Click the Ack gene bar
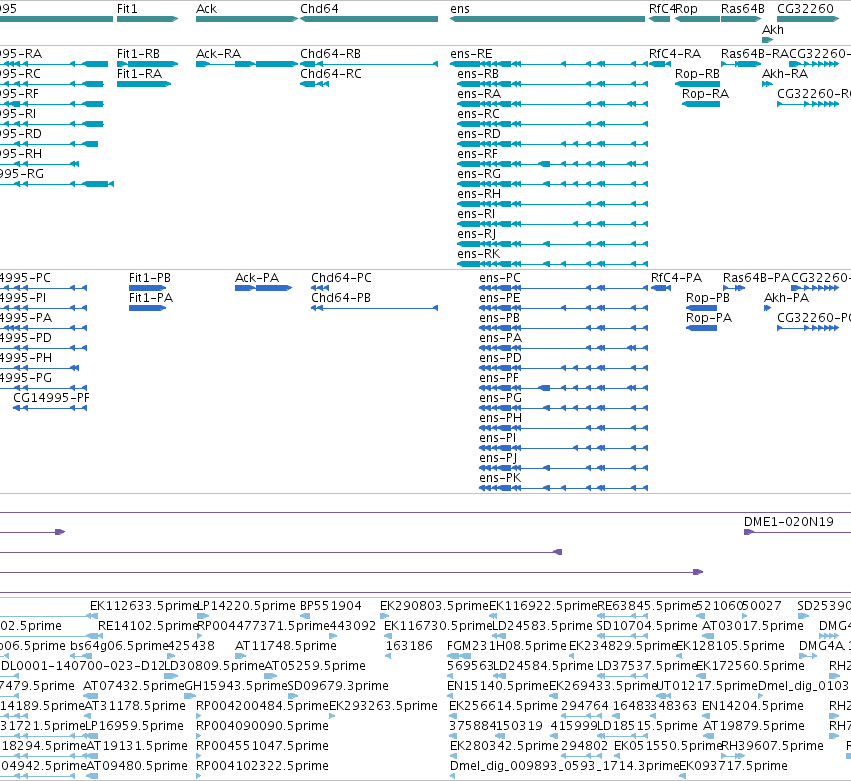 pyautogui.click(x=247, y=19)
